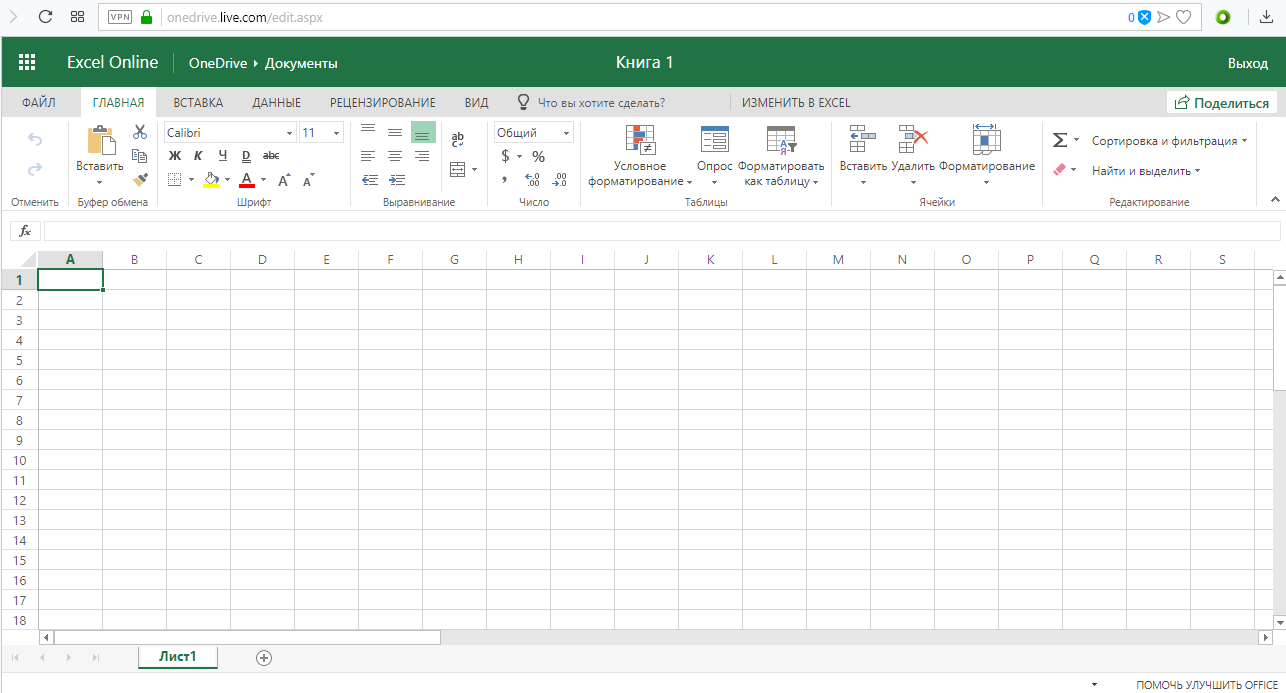This screenshot has height=693, width=1286.
Task: Select the Format Painter brush
Action: (140, 180)
